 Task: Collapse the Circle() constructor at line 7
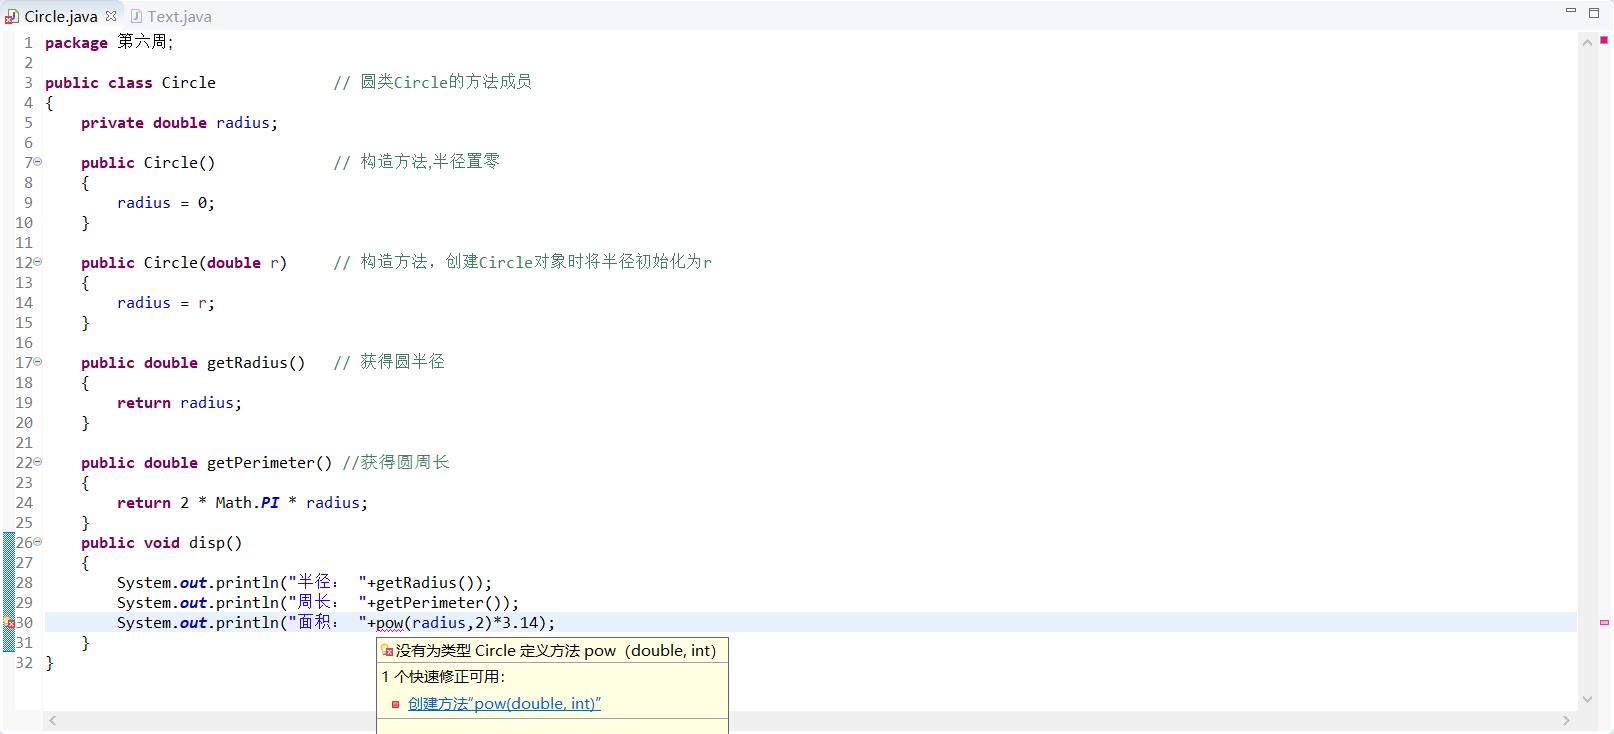[x=38, y=161]
